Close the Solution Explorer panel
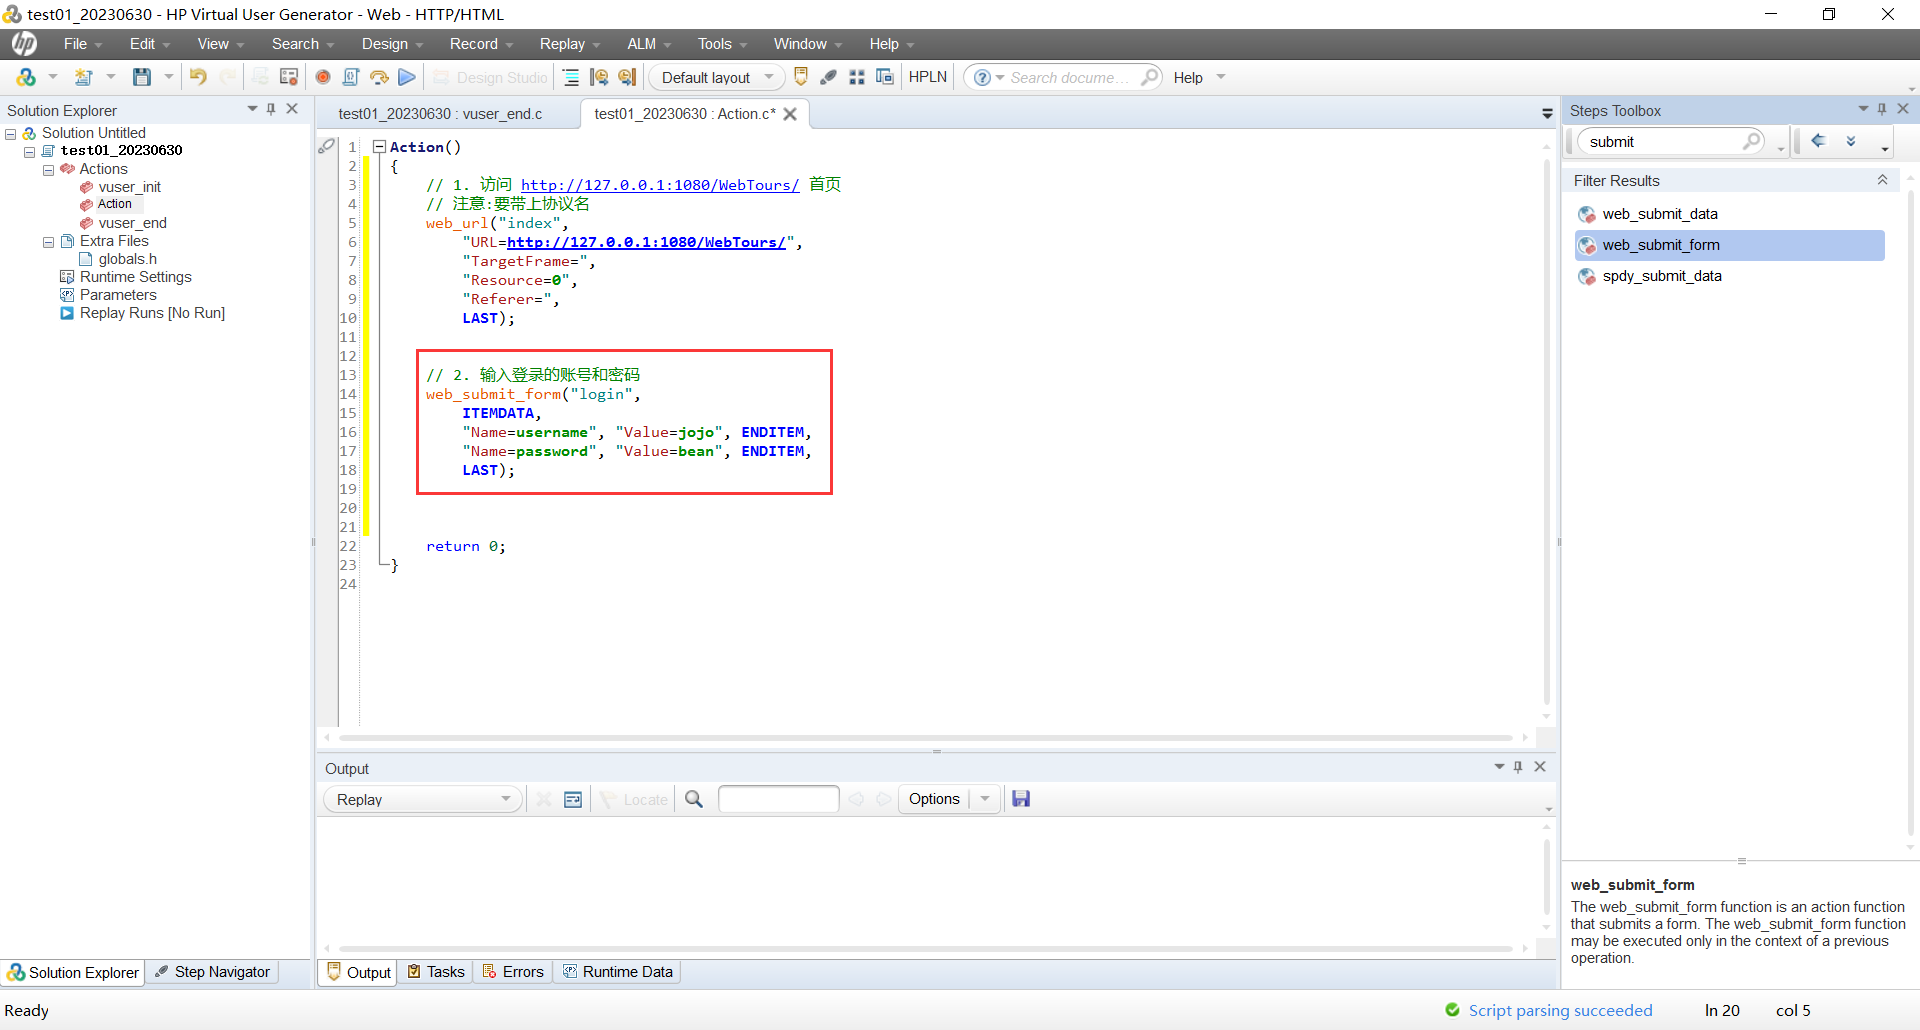This screenshot has height=1030, width=1920. 292,109
